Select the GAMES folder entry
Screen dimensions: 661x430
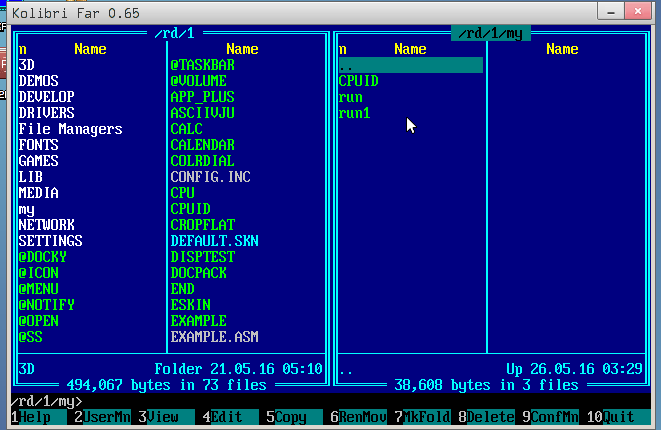click(x=39, y=161)
